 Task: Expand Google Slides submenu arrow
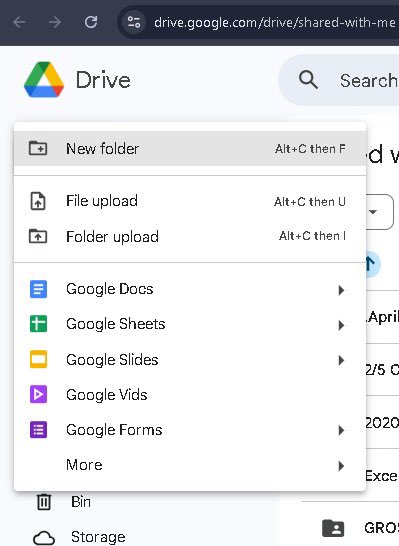(341, 360)
